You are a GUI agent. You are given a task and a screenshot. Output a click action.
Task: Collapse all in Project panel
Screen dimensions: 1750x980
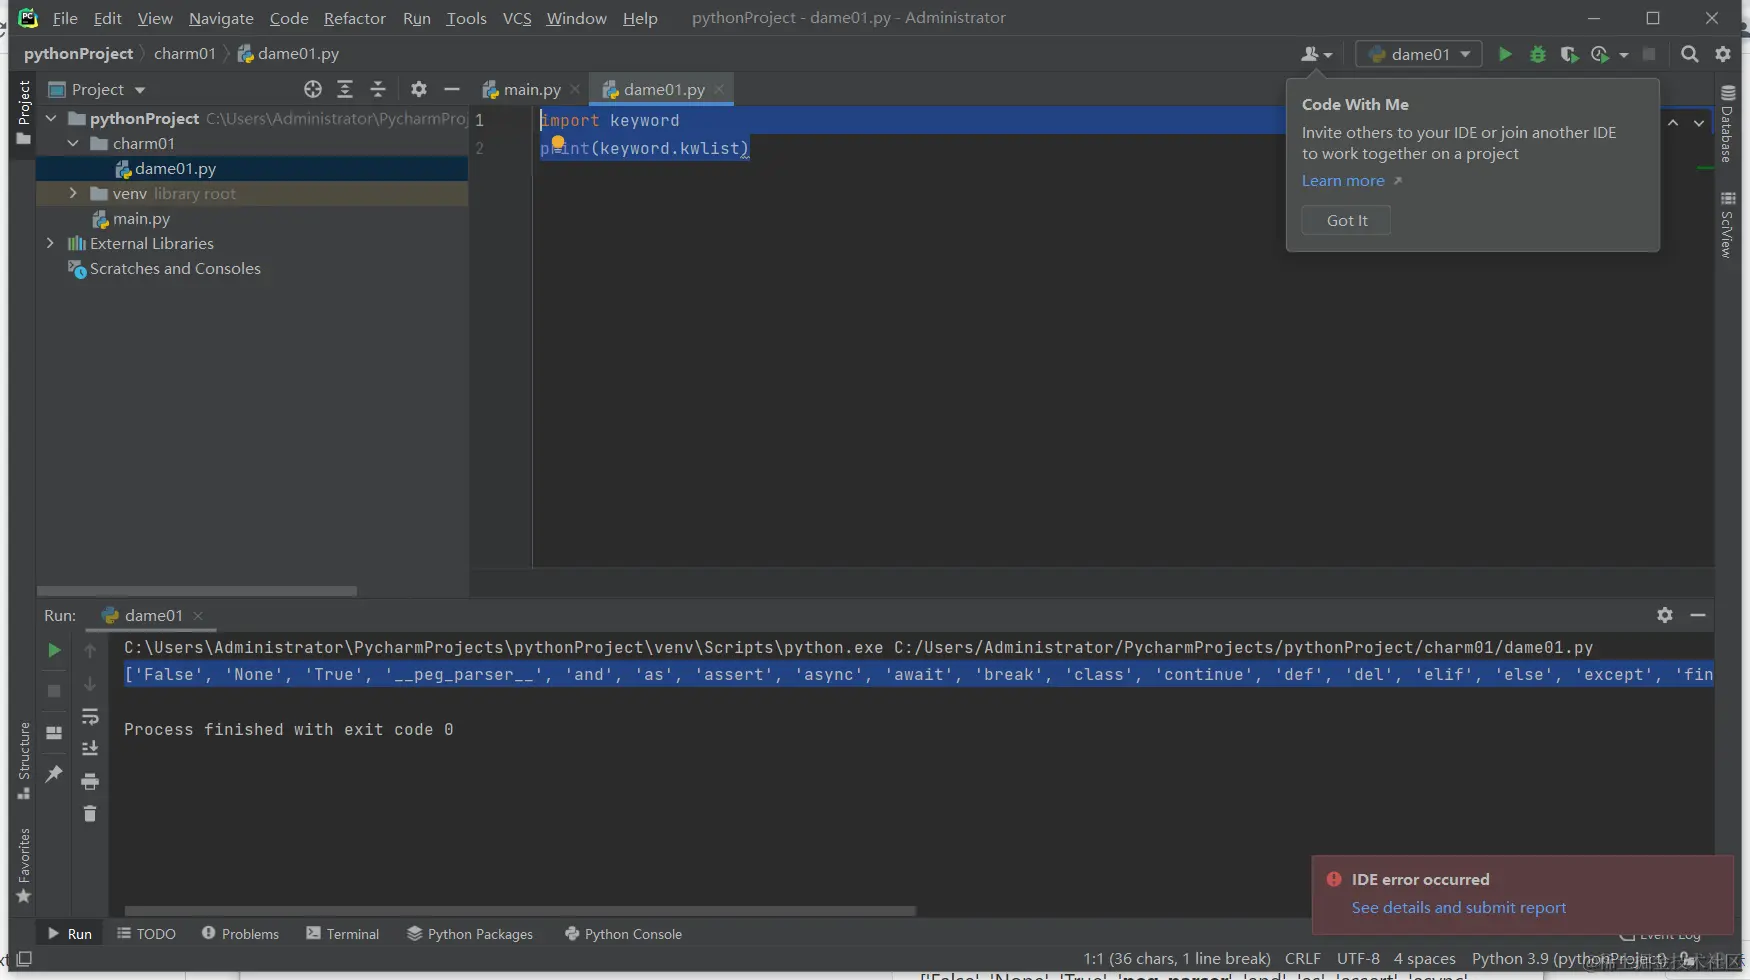(x=378, y=89)
